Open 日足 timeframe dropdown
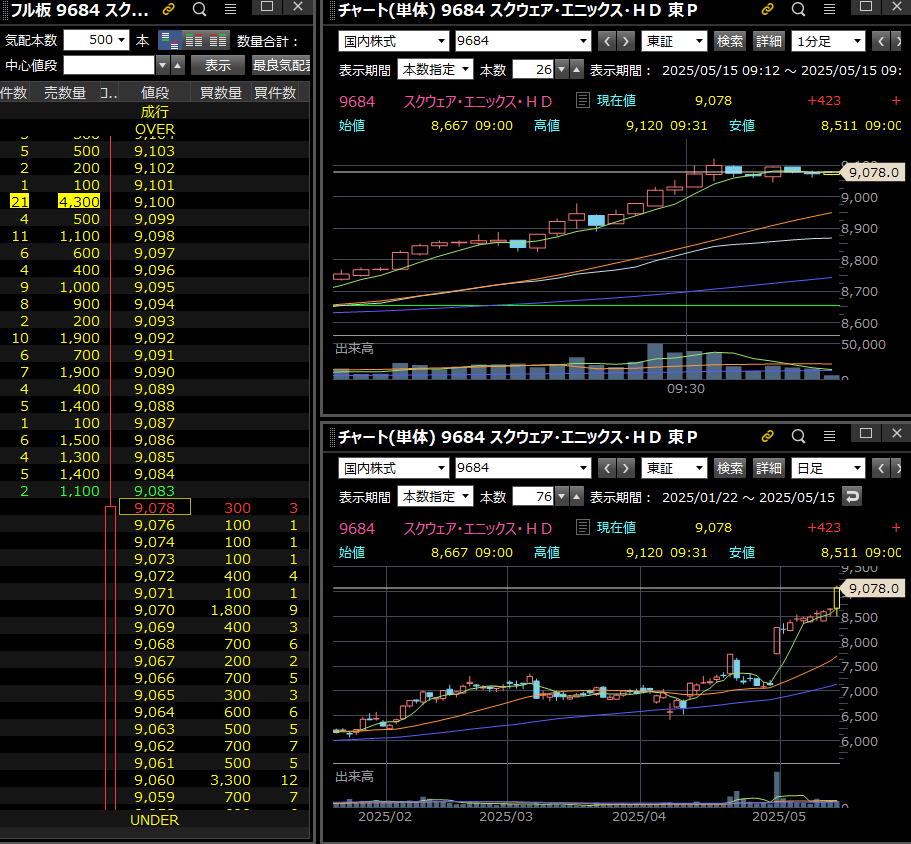 pos(828,468)
